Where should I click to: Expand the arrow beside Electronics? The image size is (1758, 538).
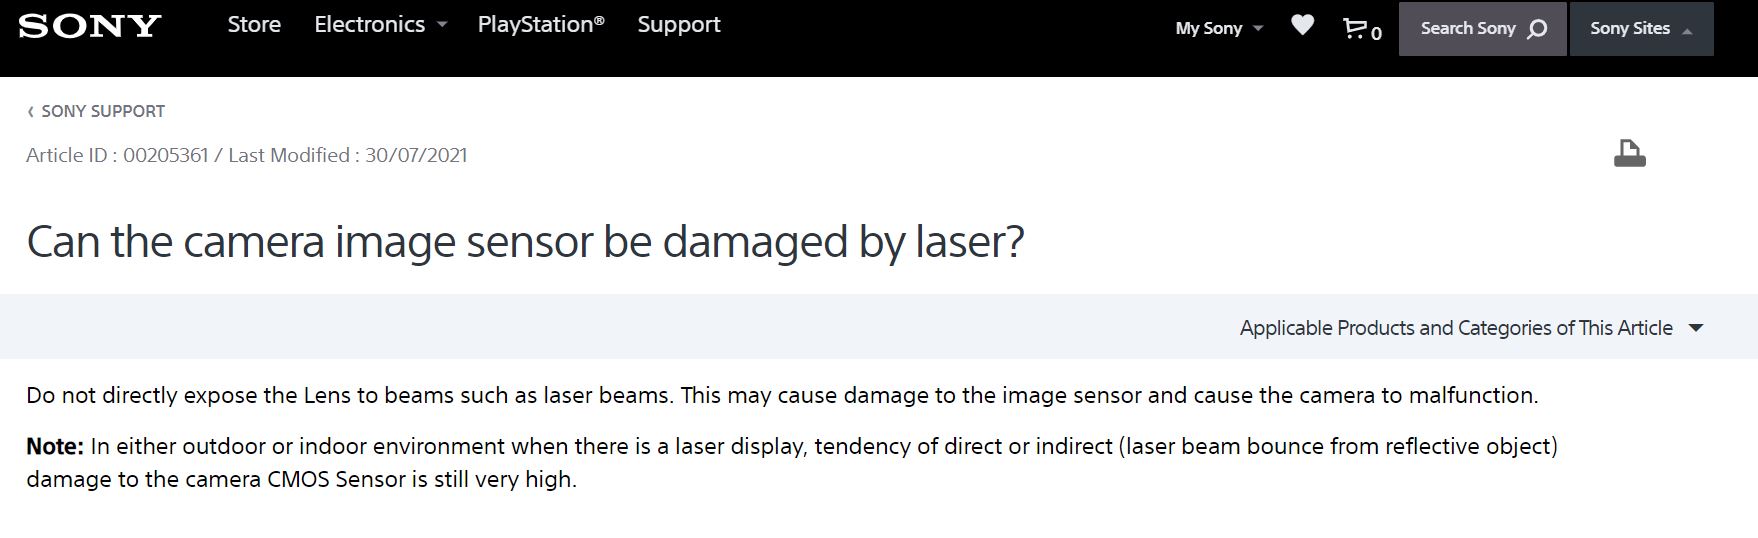(x=442, y=26)
